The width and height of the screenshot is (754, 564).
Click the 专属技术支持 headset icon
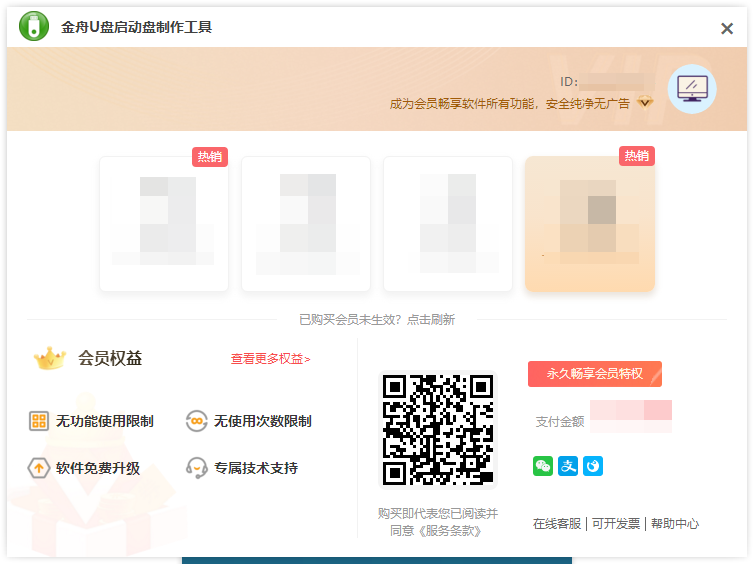click(x=196, y=468)
